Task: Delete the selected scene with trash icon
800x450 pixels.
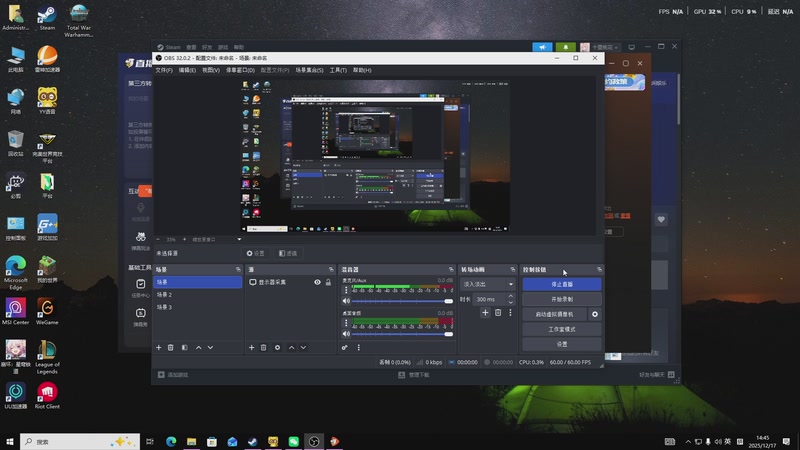Action: [171, 347]
